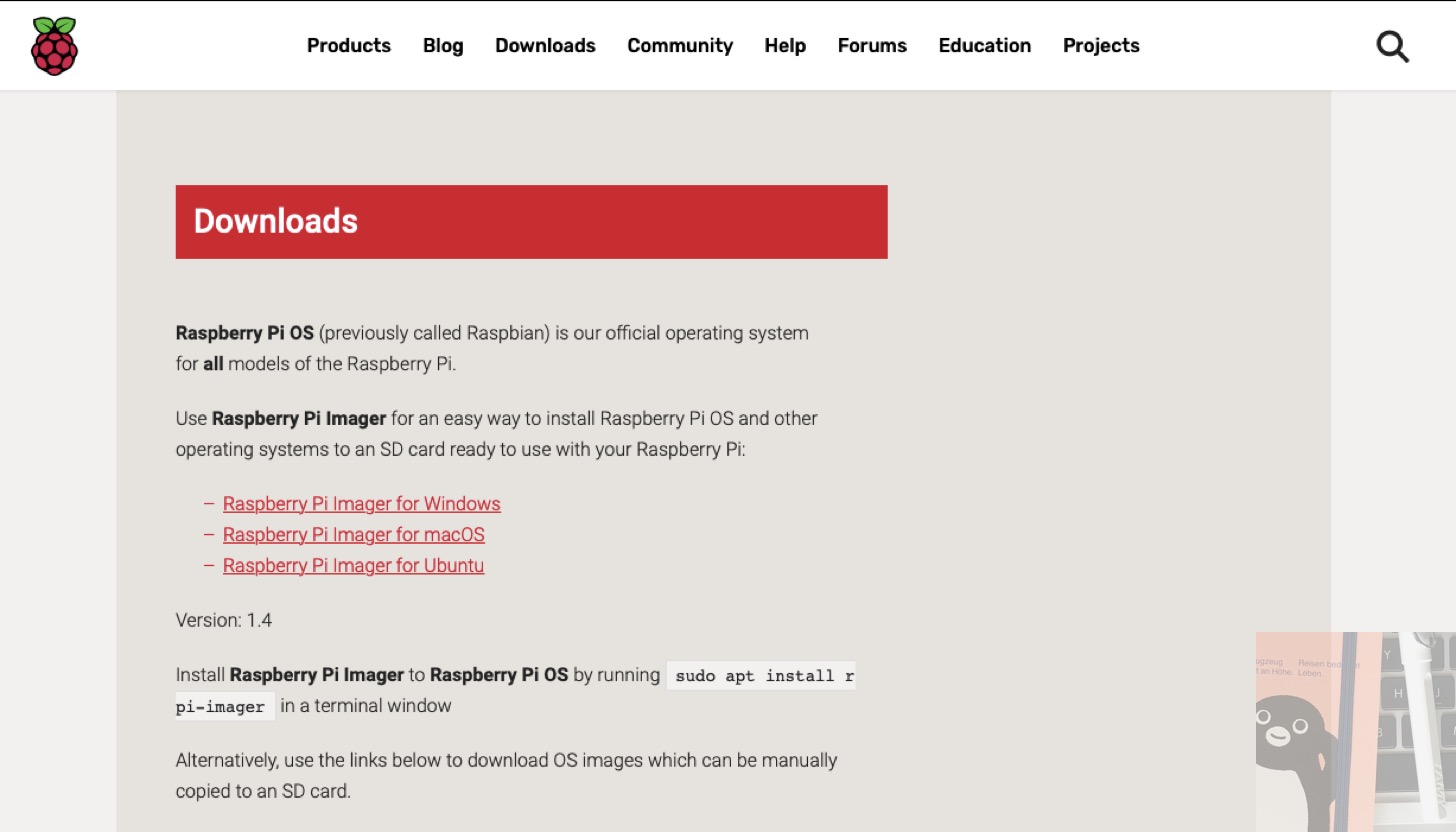Image resolution: width=1456 pixels, height=832 pixels.
Task: Download Raspberry Pi Imager for macOS
Action: [x=354, y=535]
